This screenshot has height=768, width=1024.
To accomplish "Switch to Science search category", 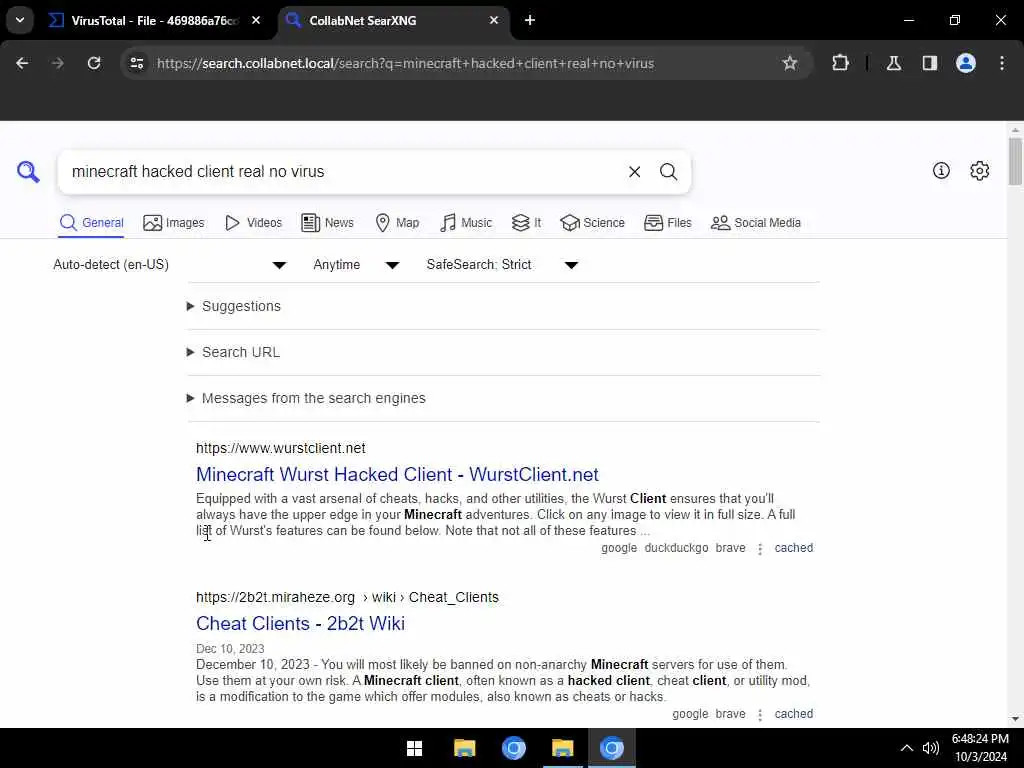I will 592,223.
